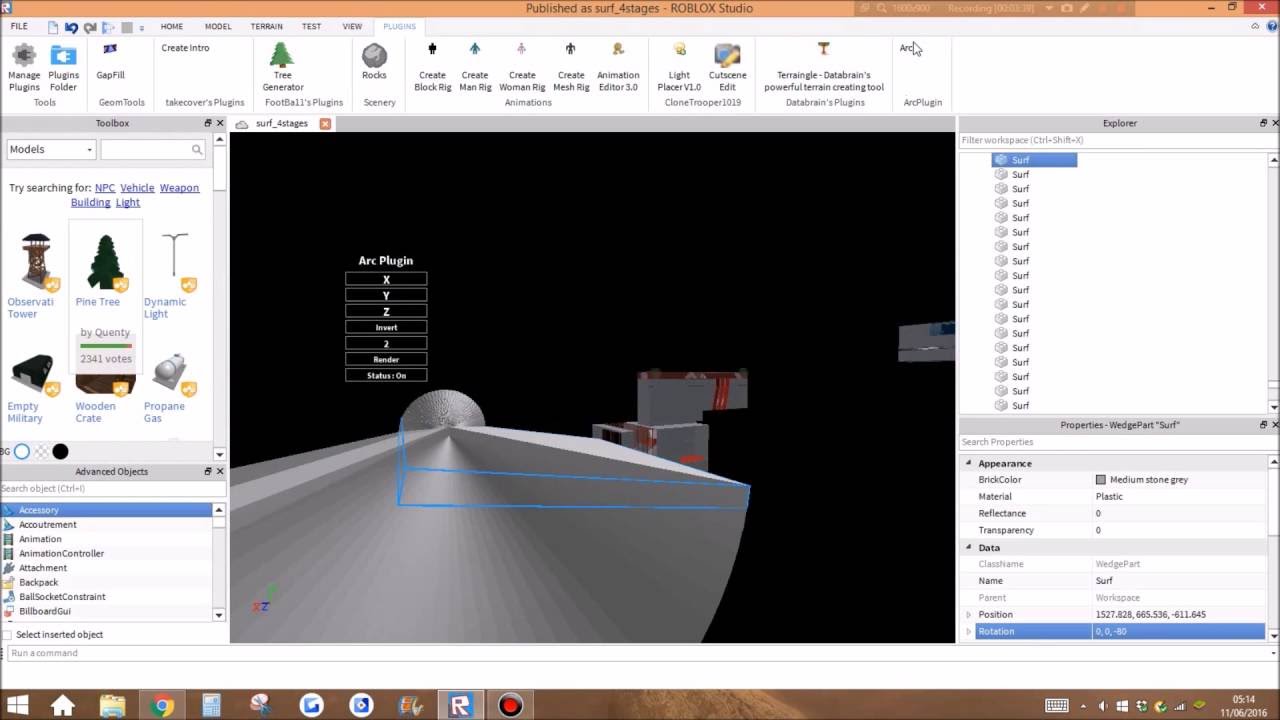The height and width of the screenshot is (720, 1280).
Task: Click Create Block Rig
Action: 433,67
